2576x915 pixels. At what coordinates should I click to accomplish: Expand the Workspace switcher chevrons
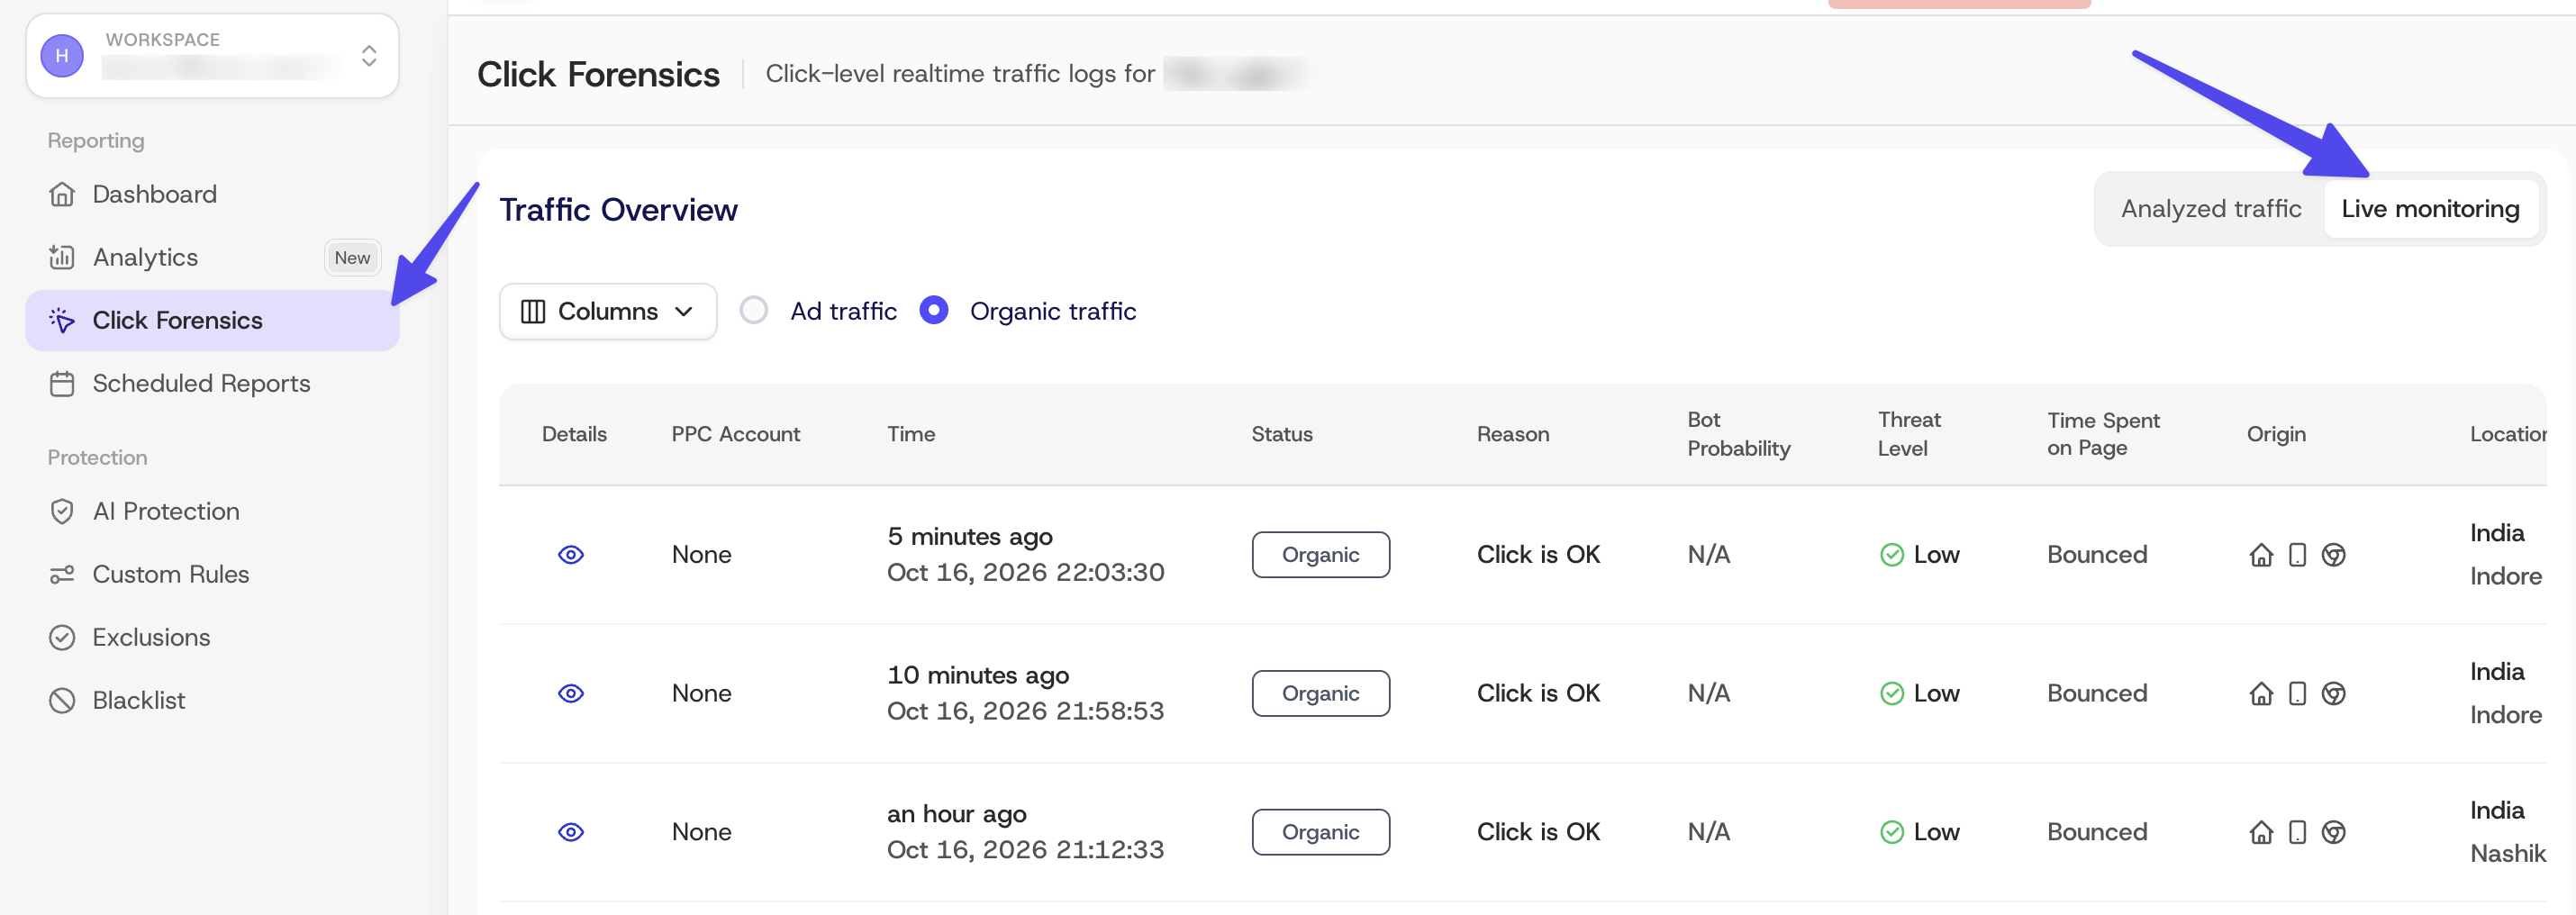coord(369,56)
